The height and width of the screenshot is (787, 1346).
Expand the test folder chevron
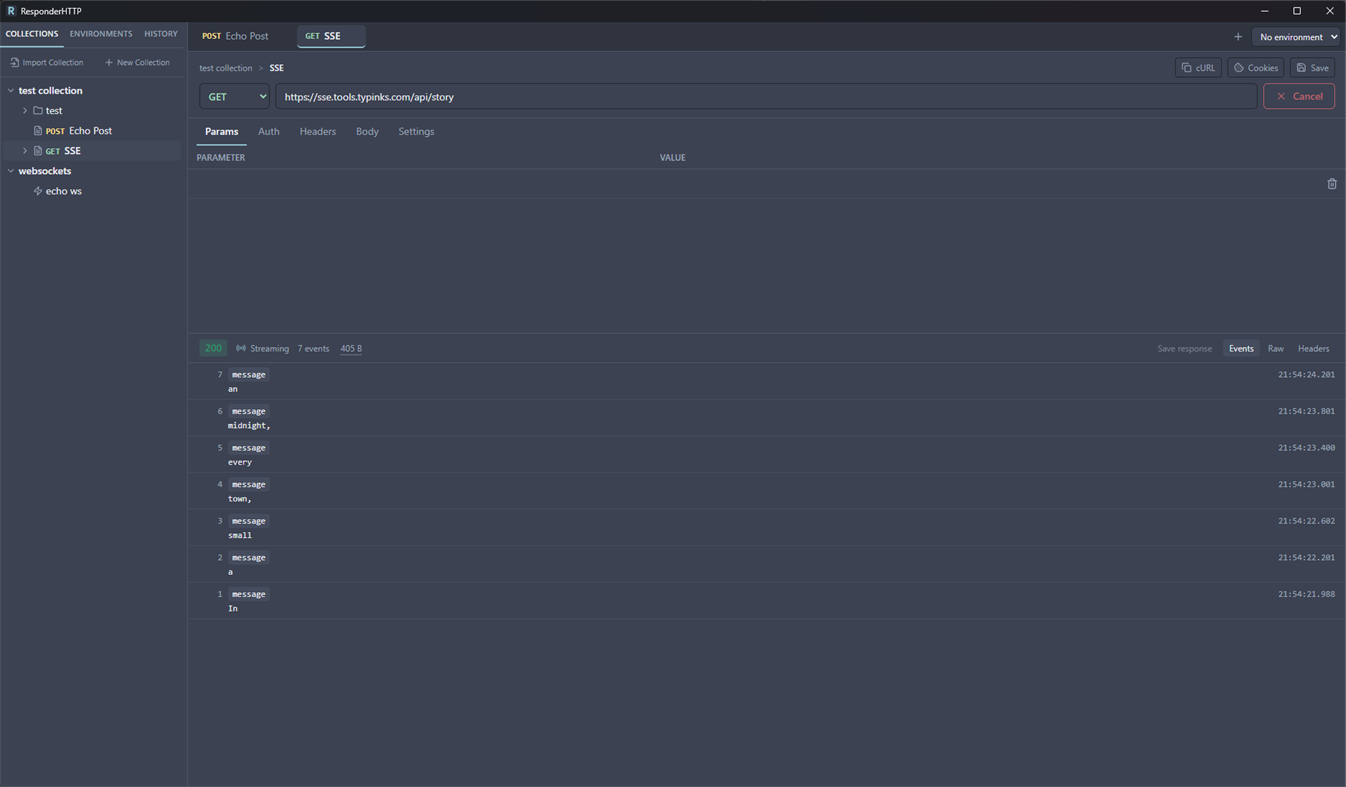25,111
